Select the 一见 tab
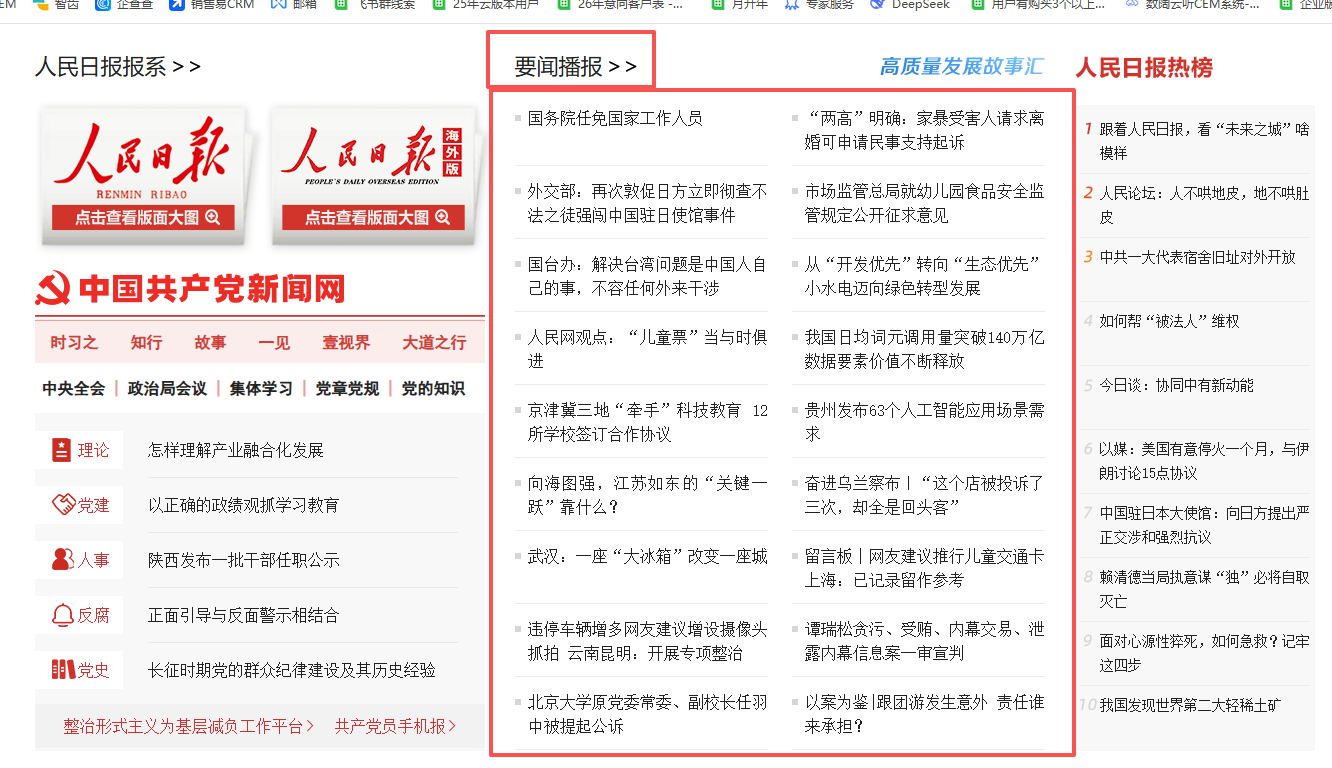The height and width of the screenshot is (768, 1332). click(x=274, y=342)
